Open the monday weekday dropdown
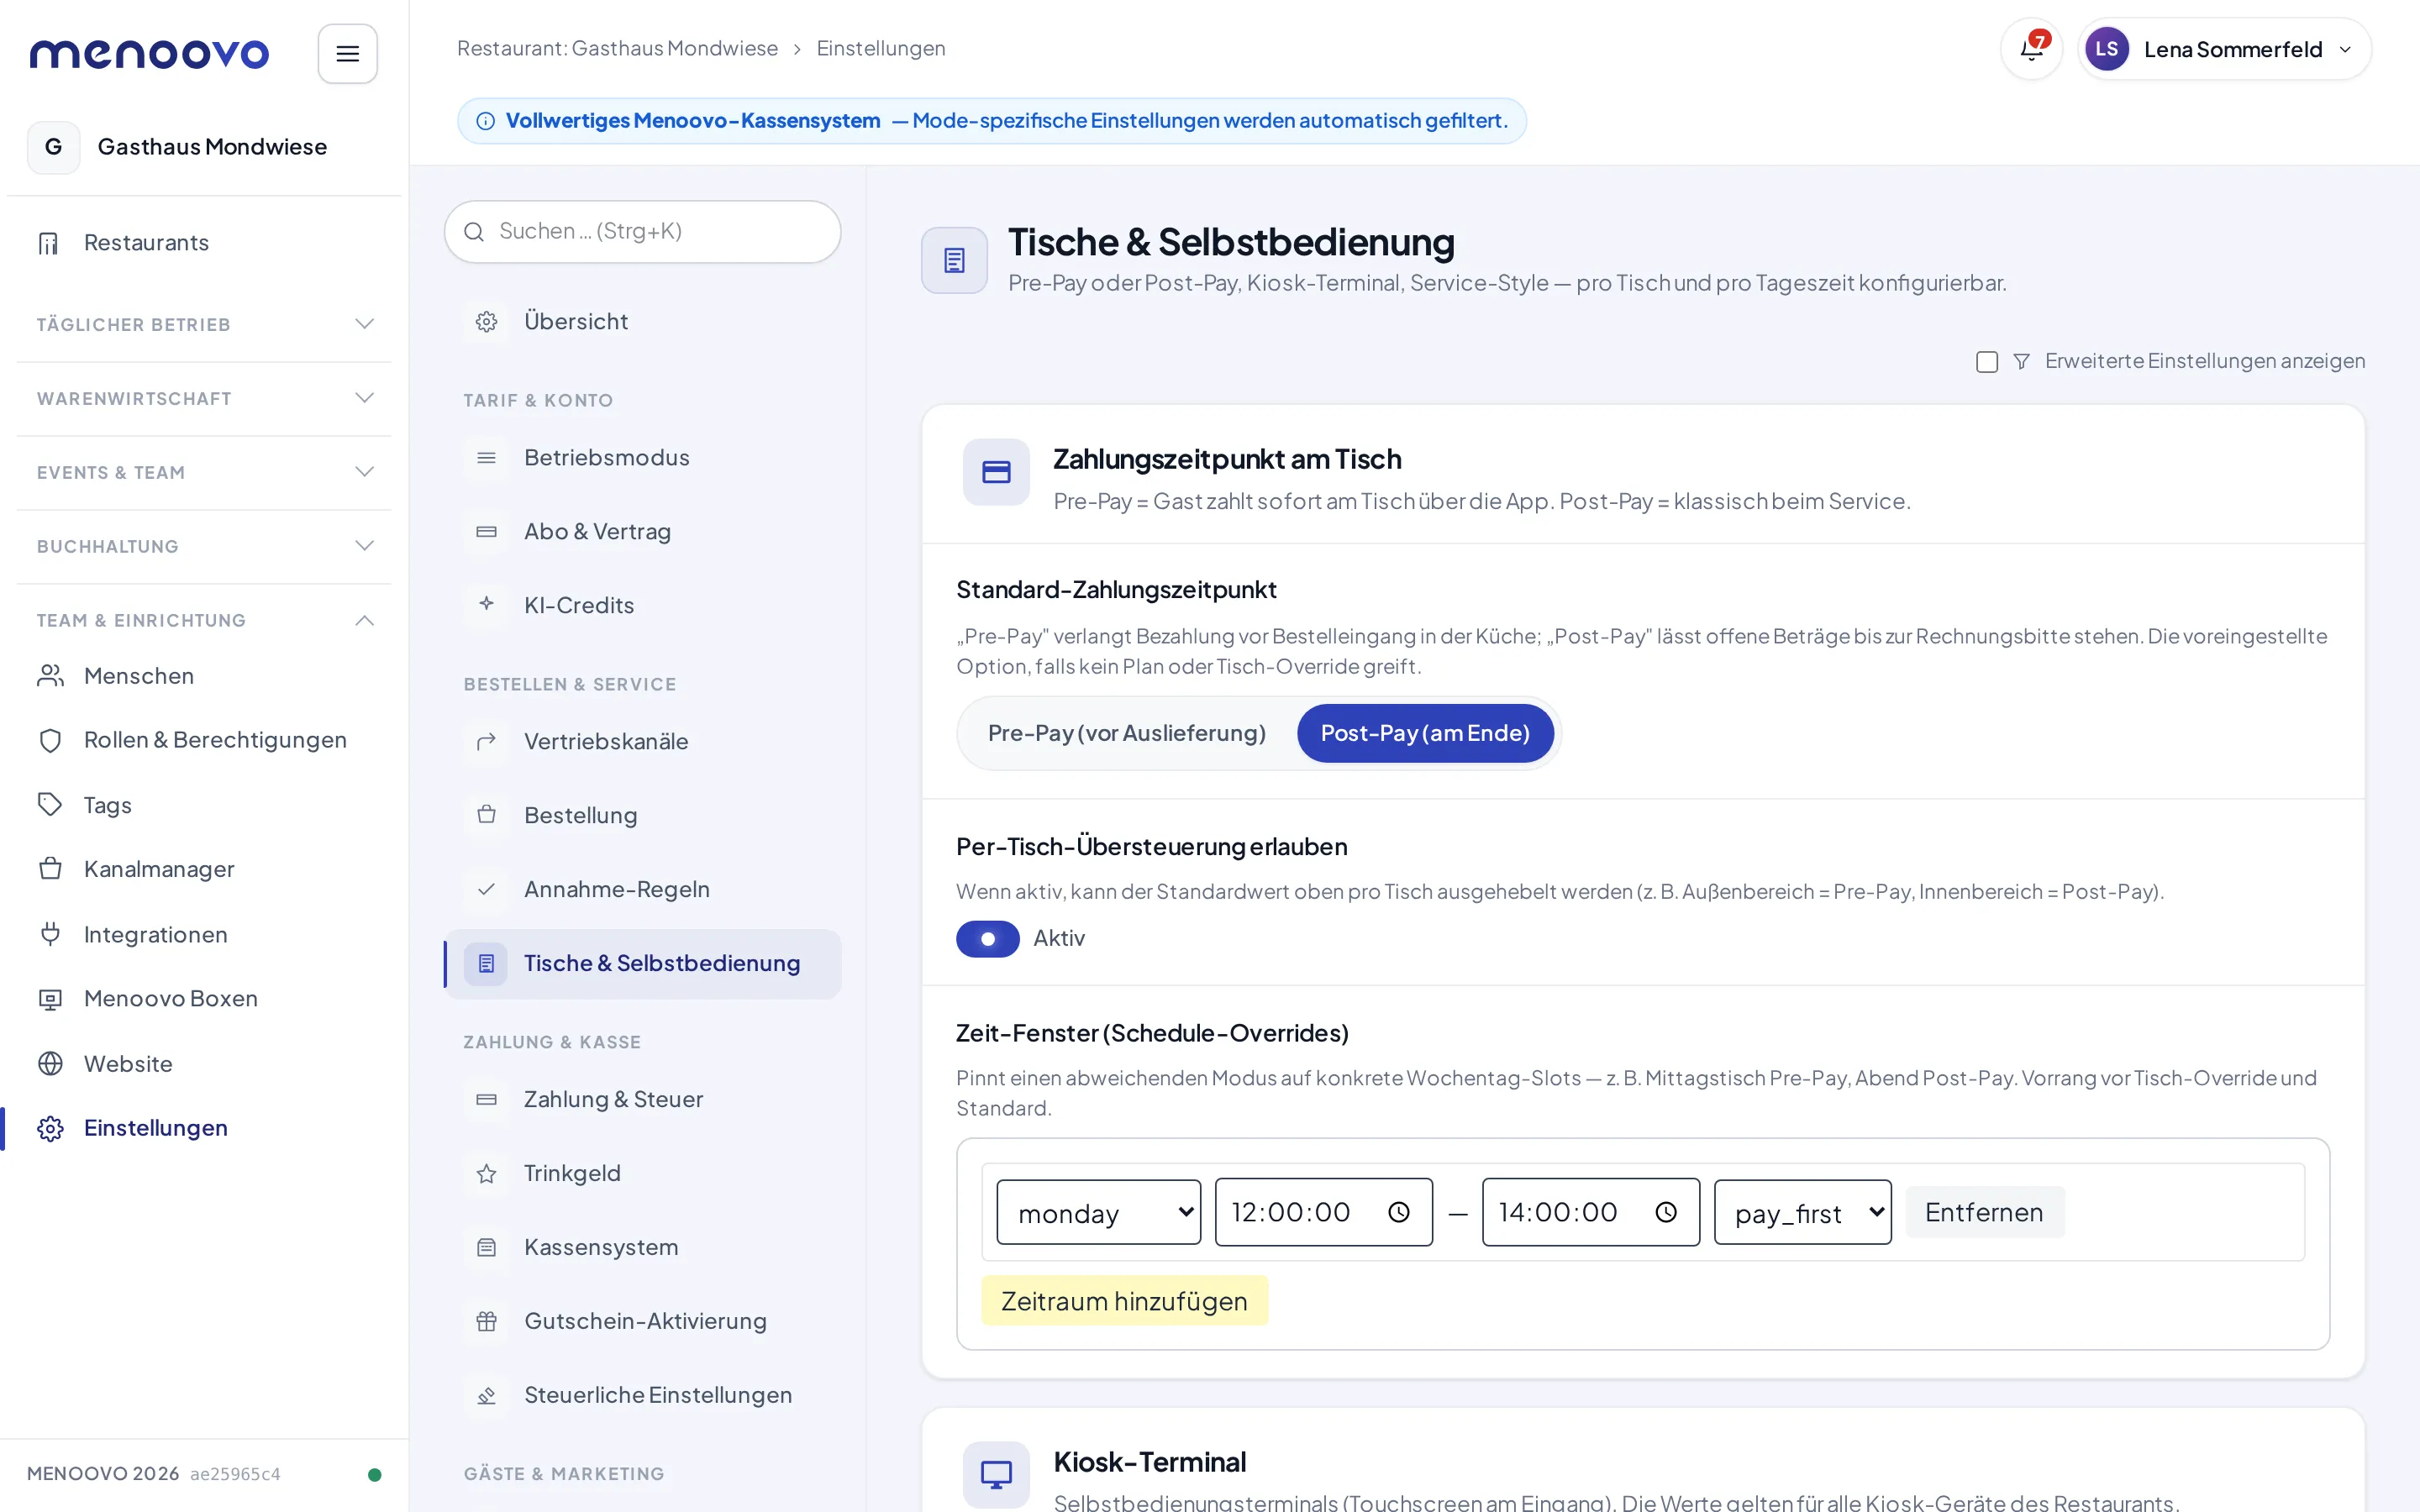Viewport: 2420px width, 1512px height. 1098,1212
